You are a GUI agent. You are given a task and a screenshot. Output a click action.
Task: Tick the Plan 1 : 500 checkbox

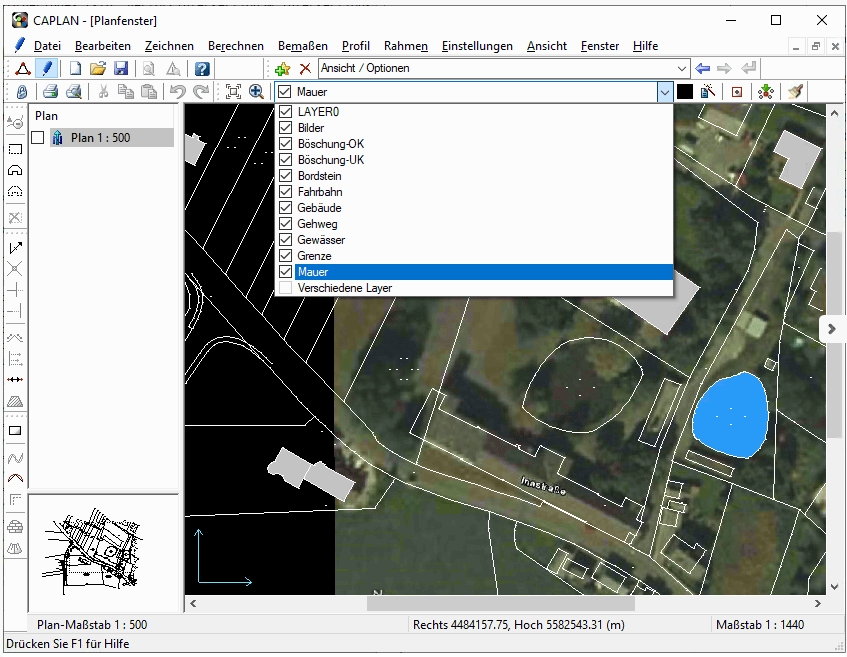[38, 138]
